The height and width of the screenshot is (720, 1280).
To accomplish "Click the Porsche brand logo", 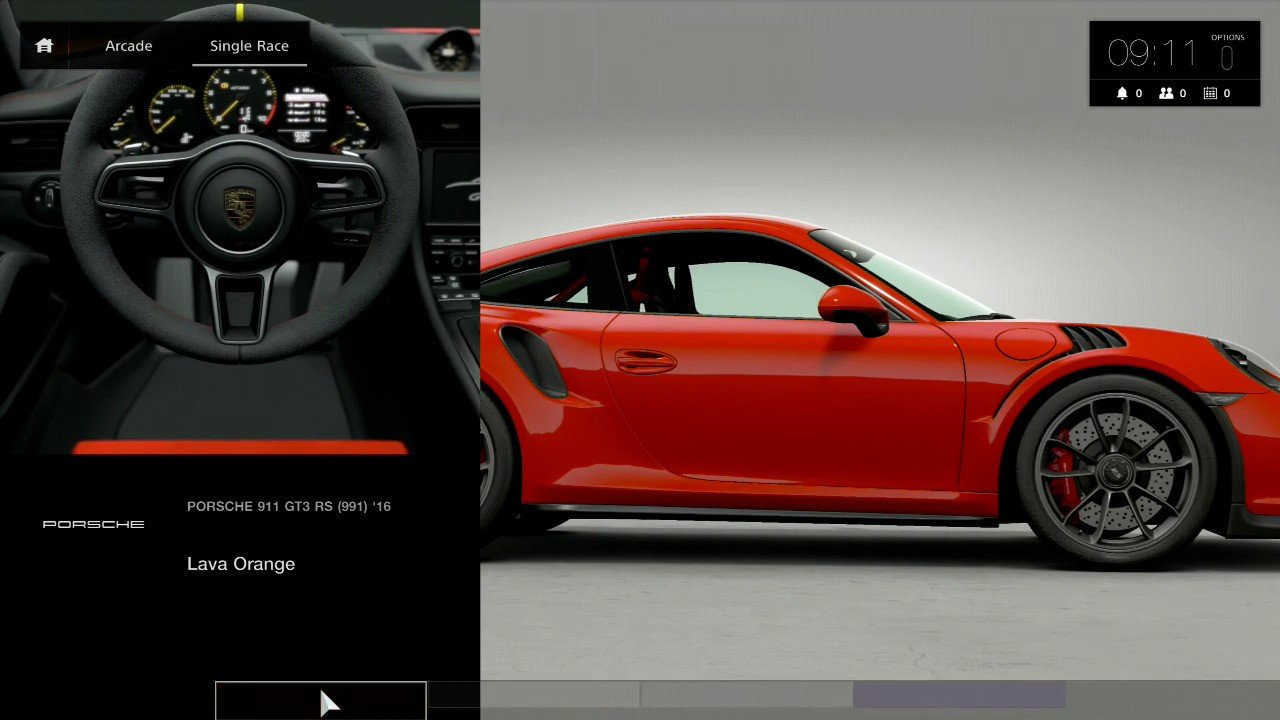I will pyautogui.click(x=93, y=524).
